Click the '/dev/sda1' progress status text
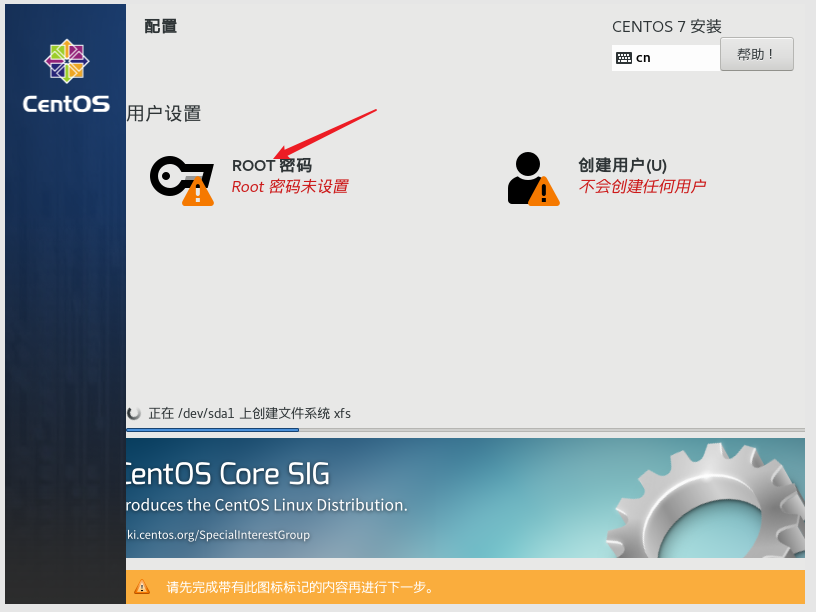The width and height of the screenshot is (816, 612). point(249,413)
